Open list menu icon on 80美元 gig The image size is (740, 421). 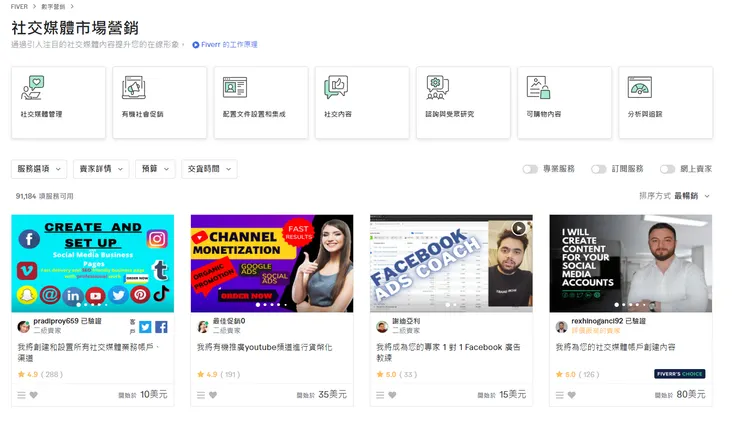[x=559, y=395]
